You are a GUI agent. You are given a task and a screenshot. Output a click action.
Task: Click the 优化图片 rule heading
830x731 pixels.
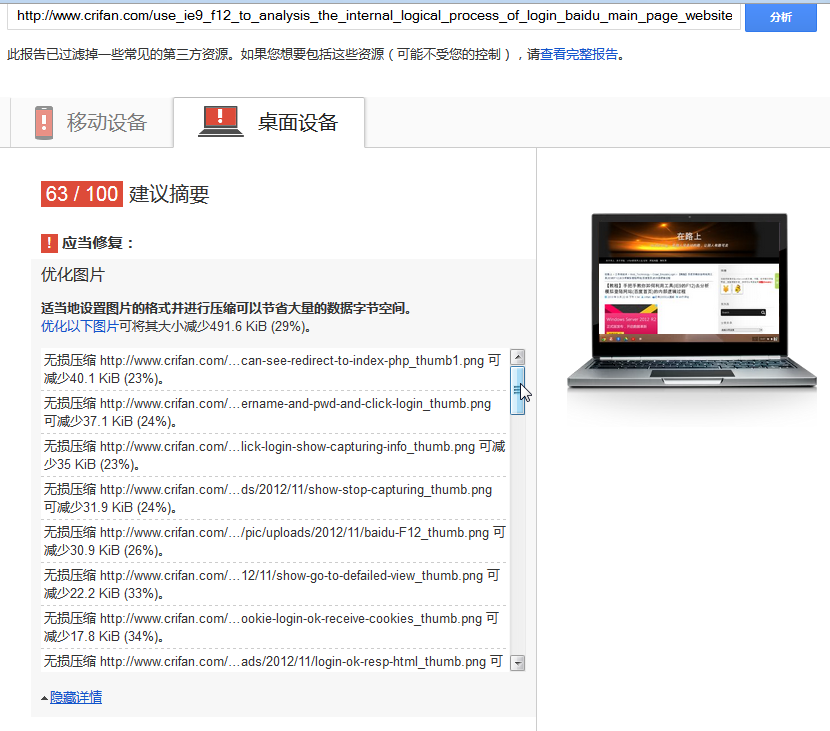click(x=73, y=275)
